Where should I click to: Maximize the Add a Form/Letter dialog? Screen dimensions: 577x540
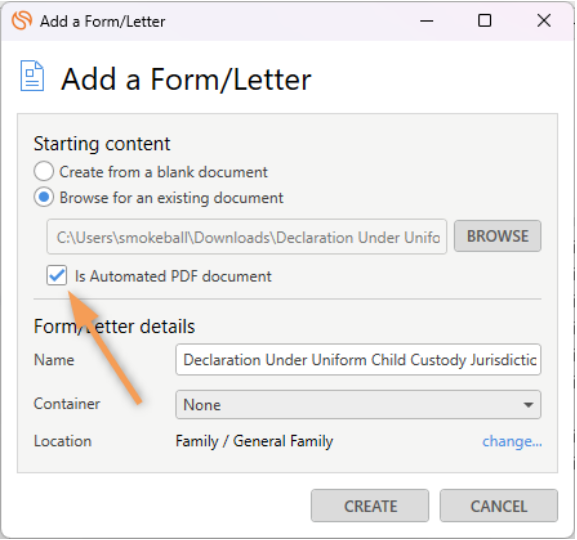(x=484, y=21)
